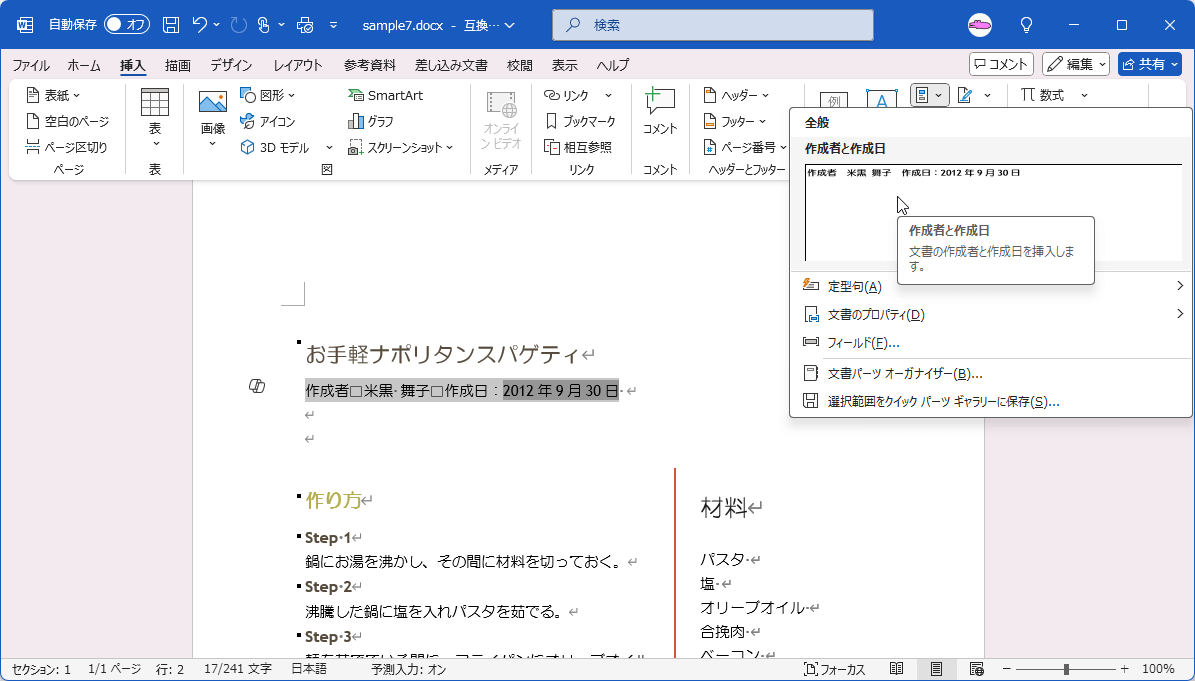Screen dimensions: 1195x681
Task: Insert a cross-reference (相互参照)
Action: click(578, 147)
